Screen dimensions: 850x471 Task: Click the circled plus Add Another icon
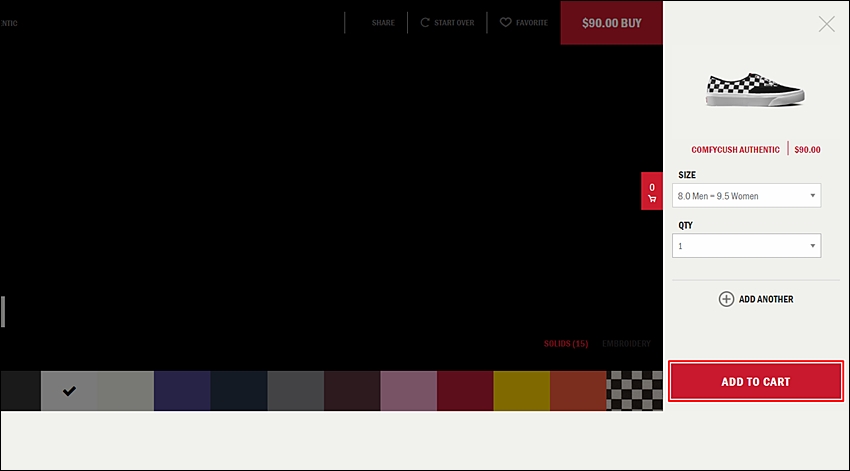click(726, 299)
